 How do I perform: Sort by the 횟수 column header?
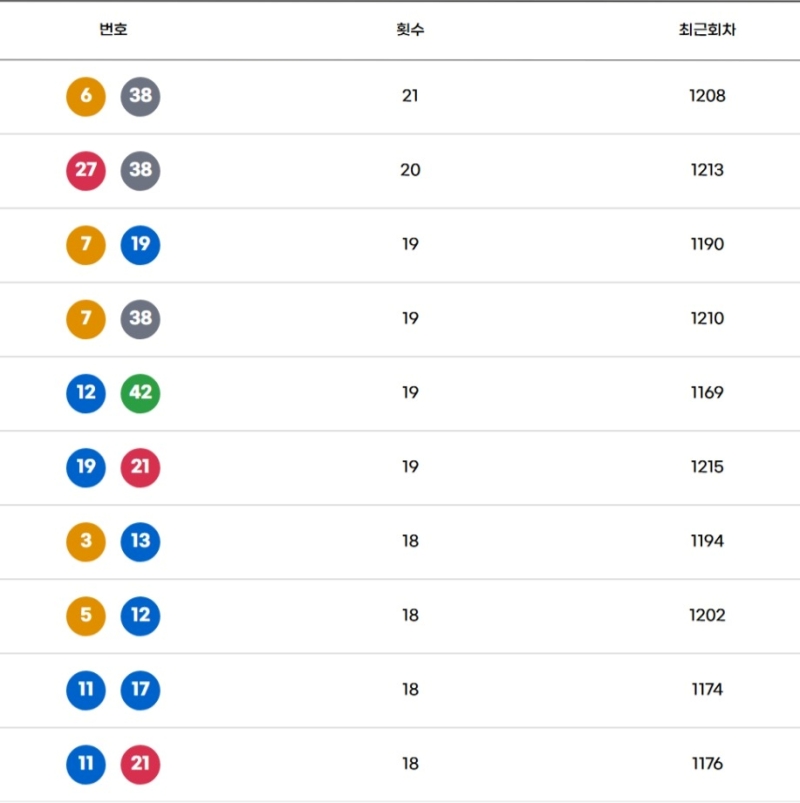pyautogui.click(x=410, y=30)
